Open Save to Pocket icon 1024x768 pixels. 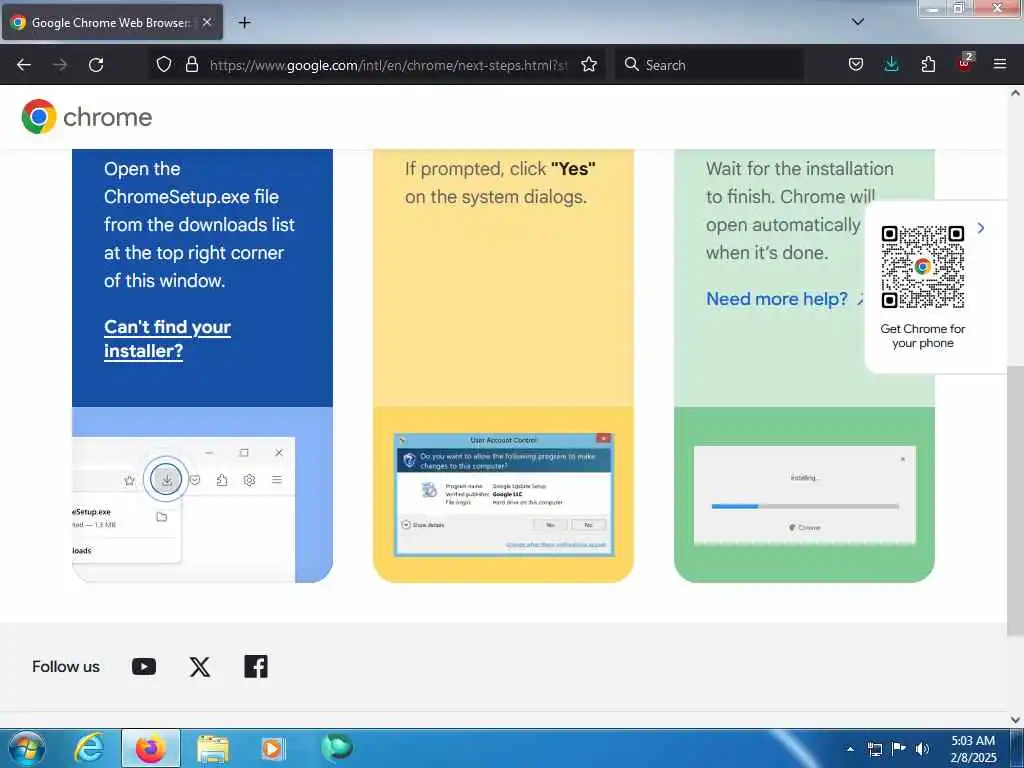(x=856, y=65)
